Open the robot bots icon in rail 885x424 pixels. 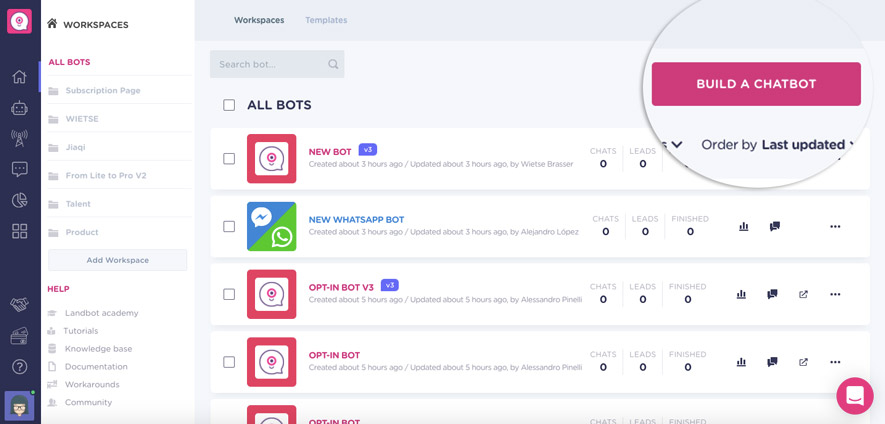tap(20, 108)
